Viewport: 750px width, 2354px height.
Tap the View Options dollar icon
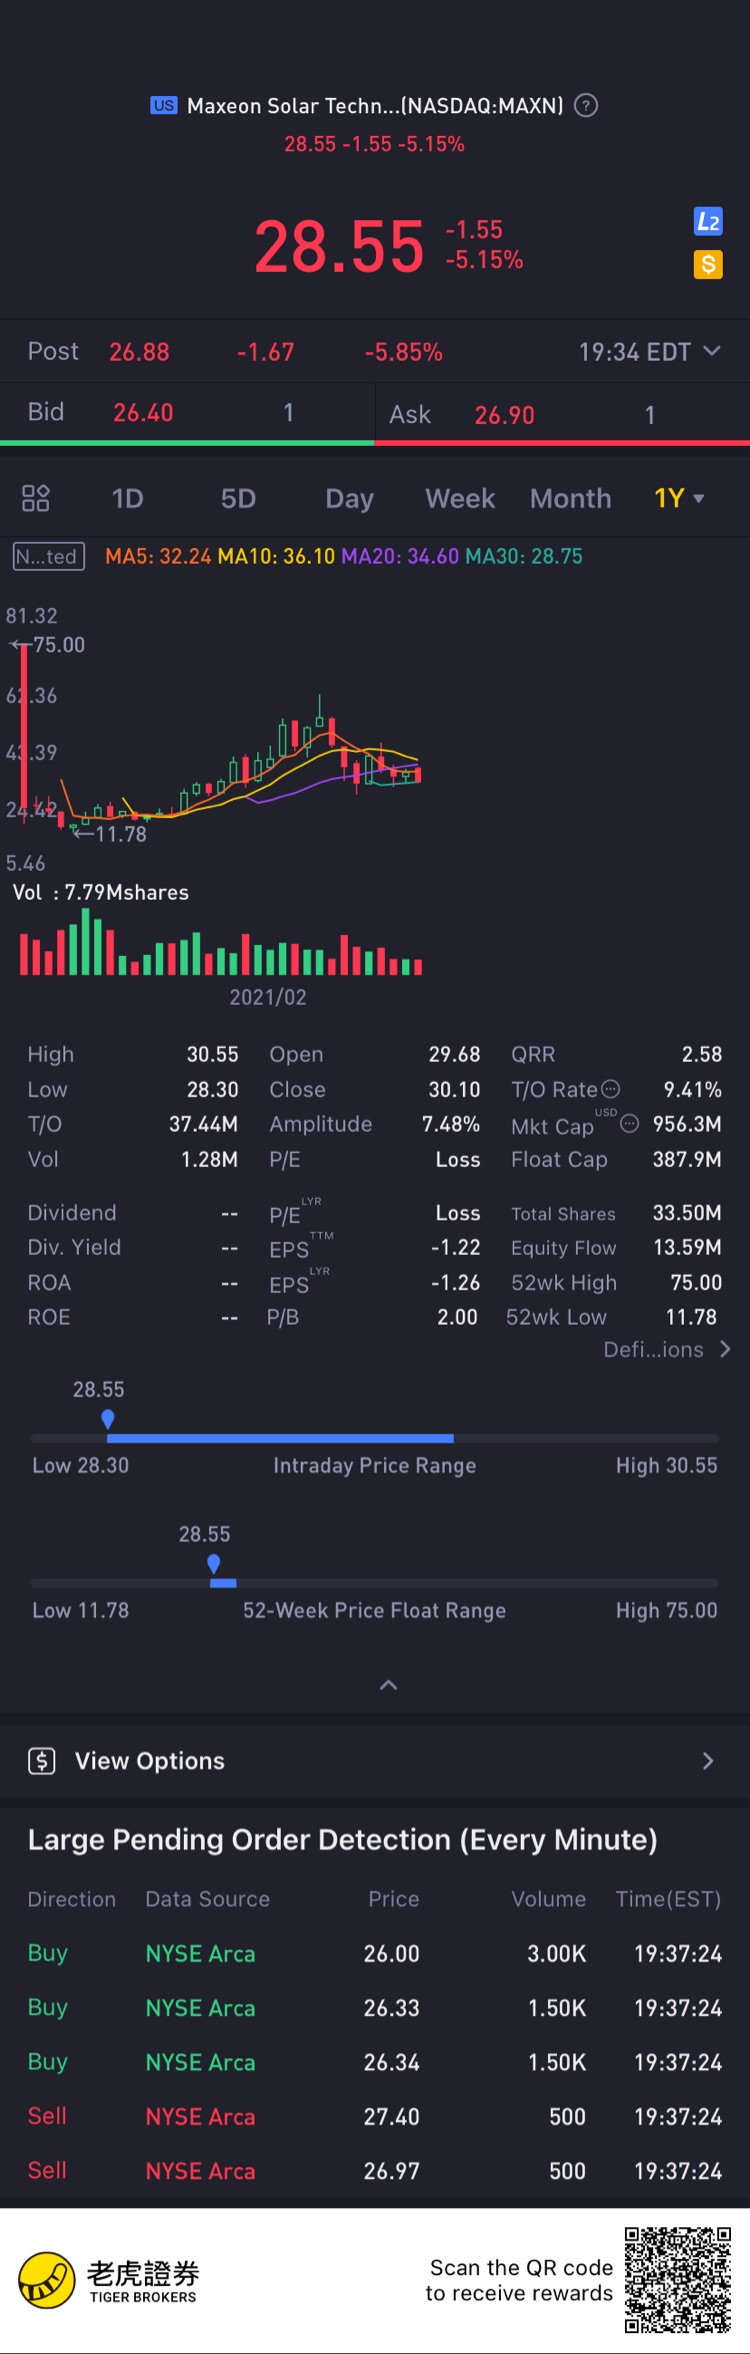(x=42, y=1761)
